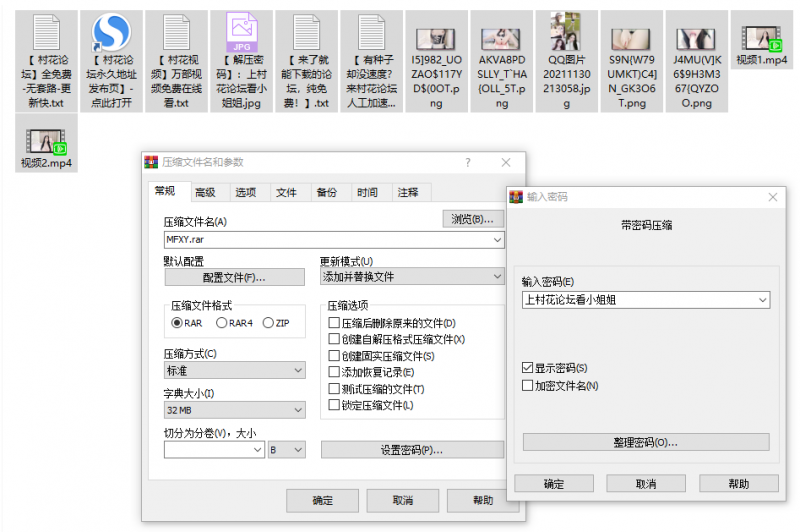Viewport: 800px width, 532px height.
Task: Open the 注释 tab
Action: point(408,193)
